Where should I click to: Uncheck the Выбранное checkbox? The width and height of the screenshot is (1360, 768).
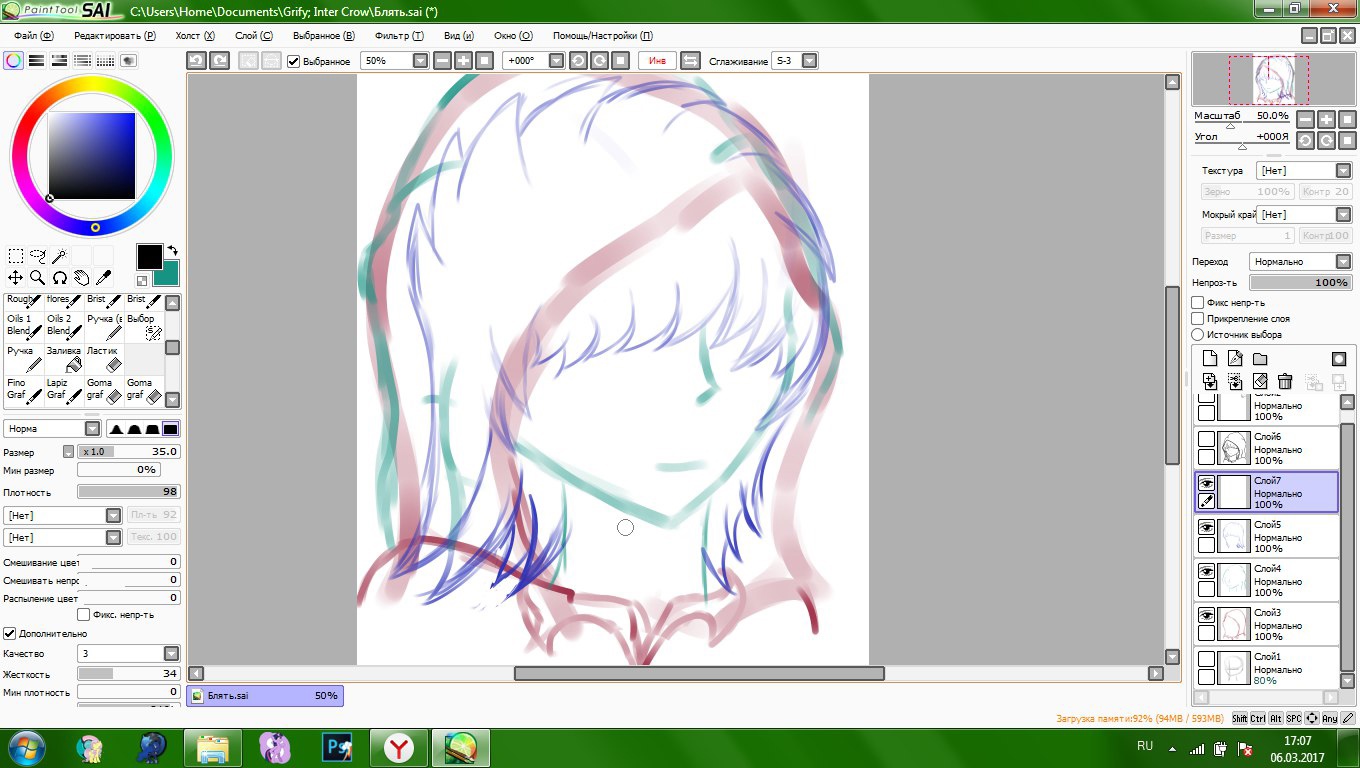294,61
